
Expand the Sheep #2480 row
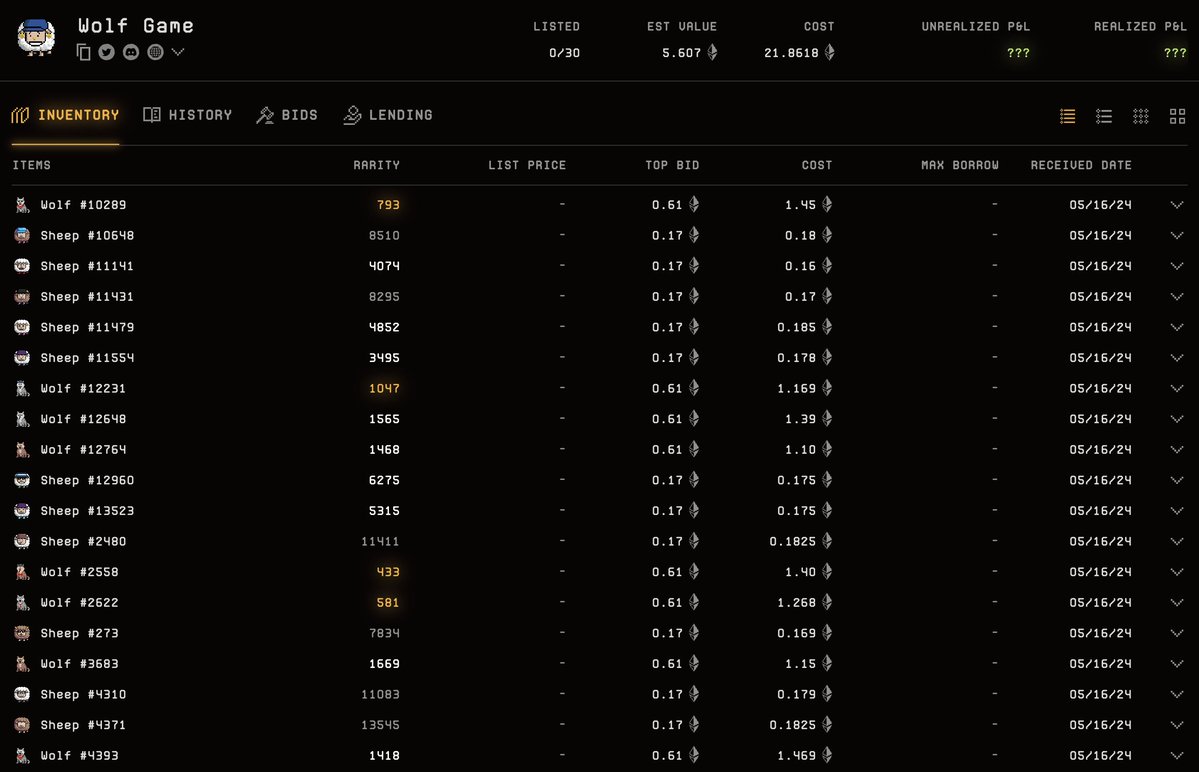1177,541
